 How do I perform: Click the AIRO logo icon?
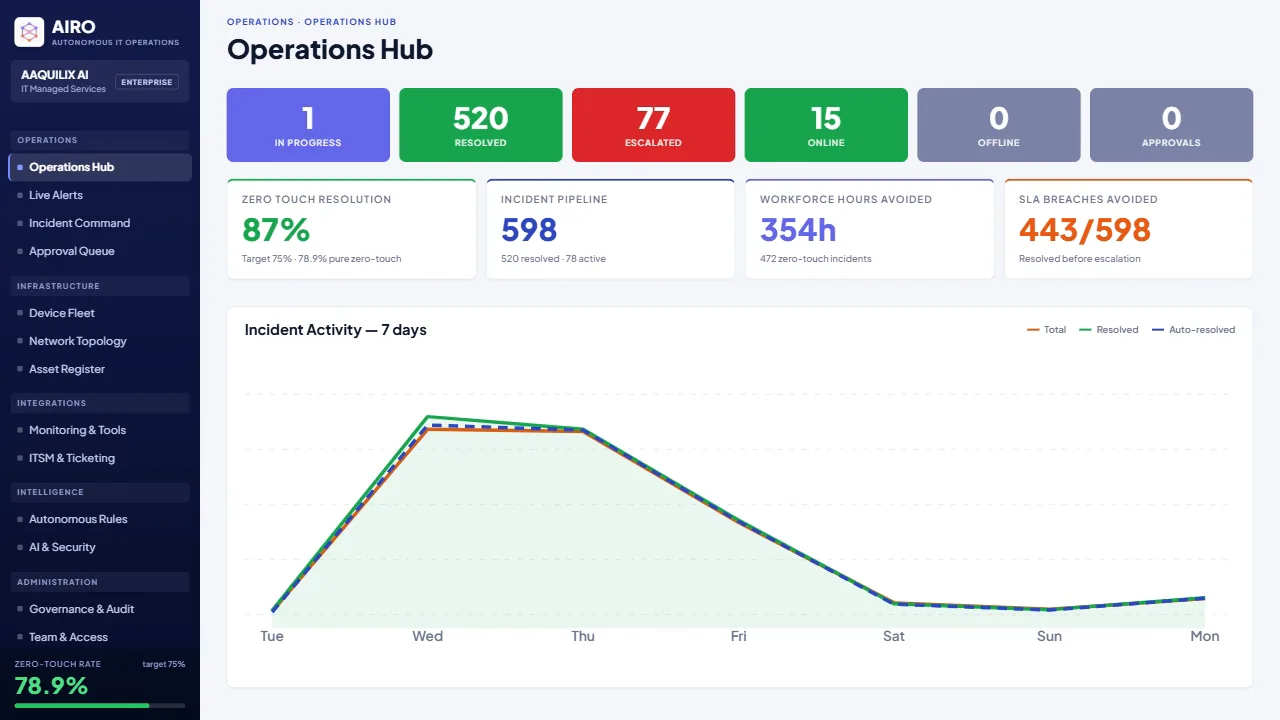29,32
